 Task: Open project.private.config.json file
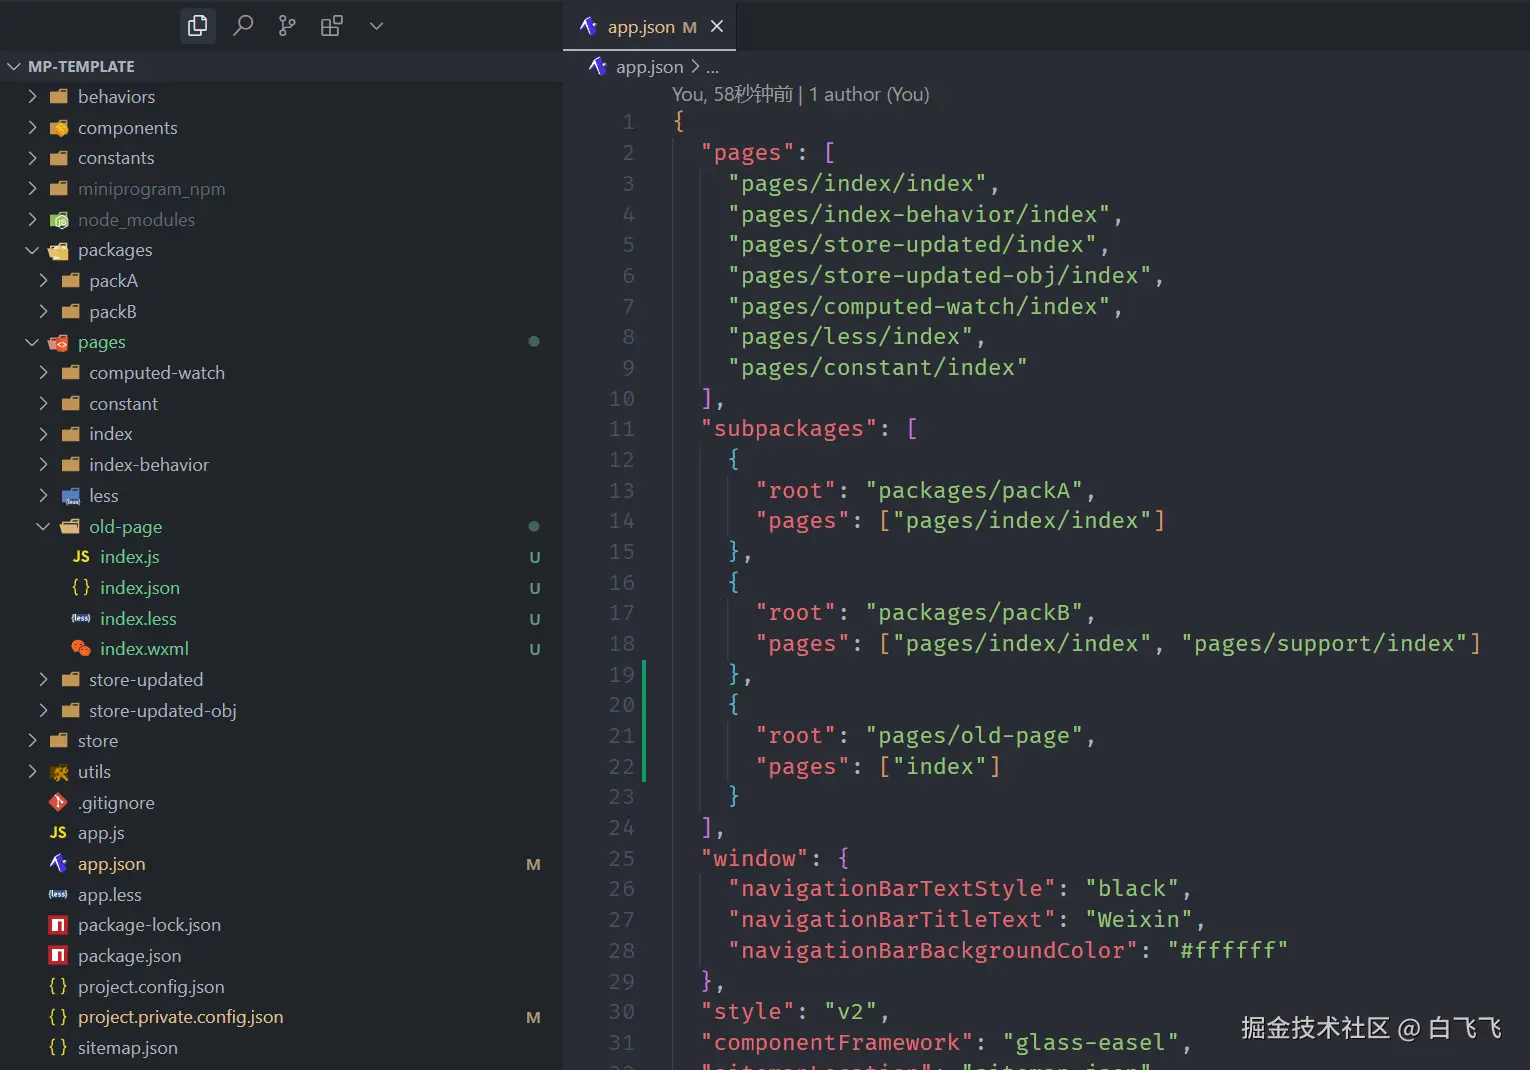coord(181,1017)
